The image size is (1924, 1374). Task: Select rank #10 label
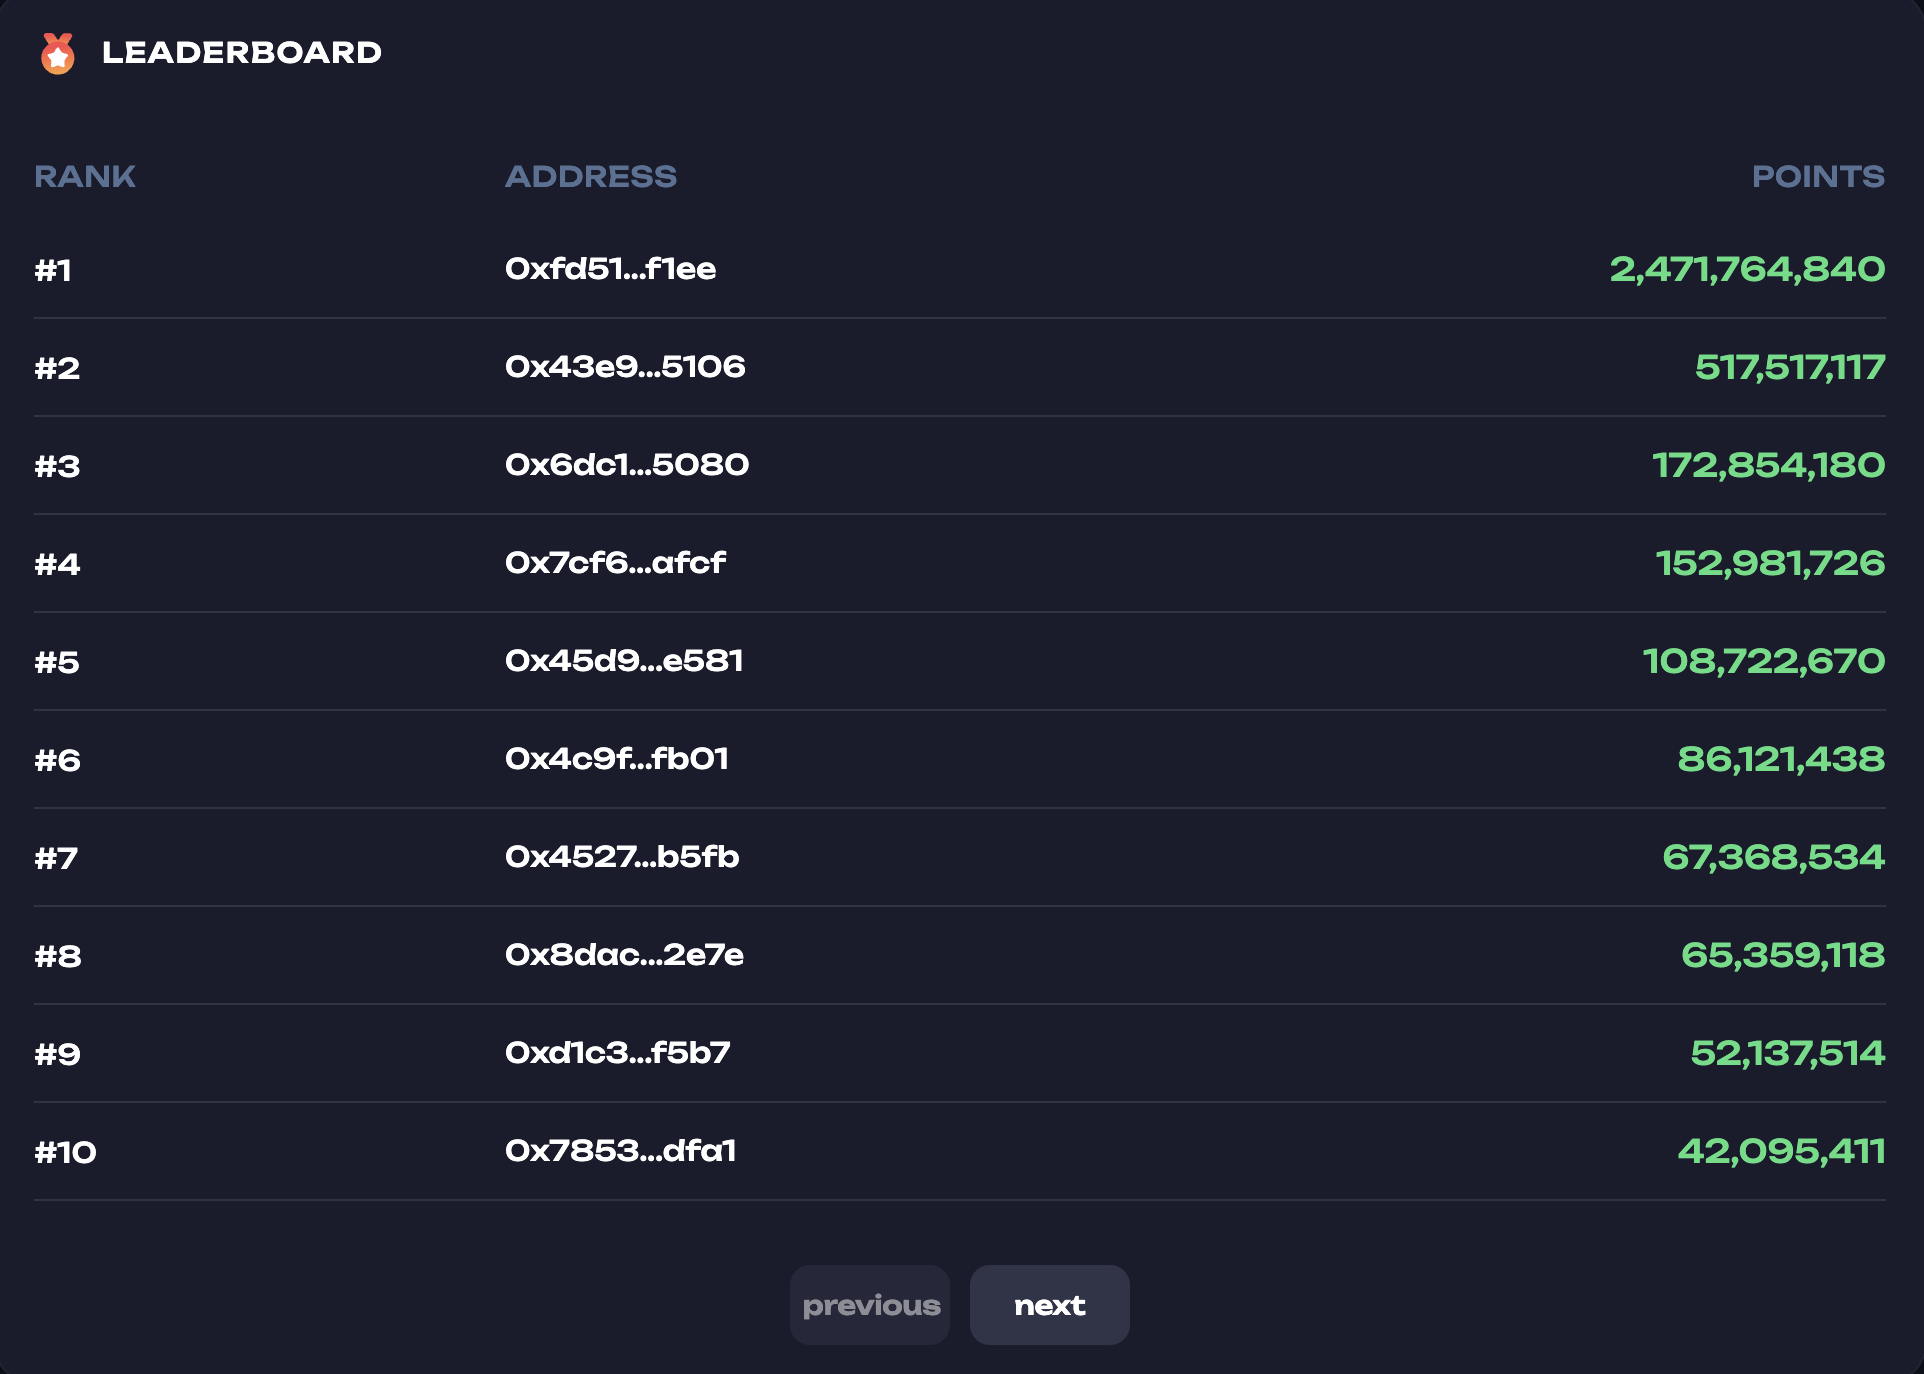click(65, 1152)
